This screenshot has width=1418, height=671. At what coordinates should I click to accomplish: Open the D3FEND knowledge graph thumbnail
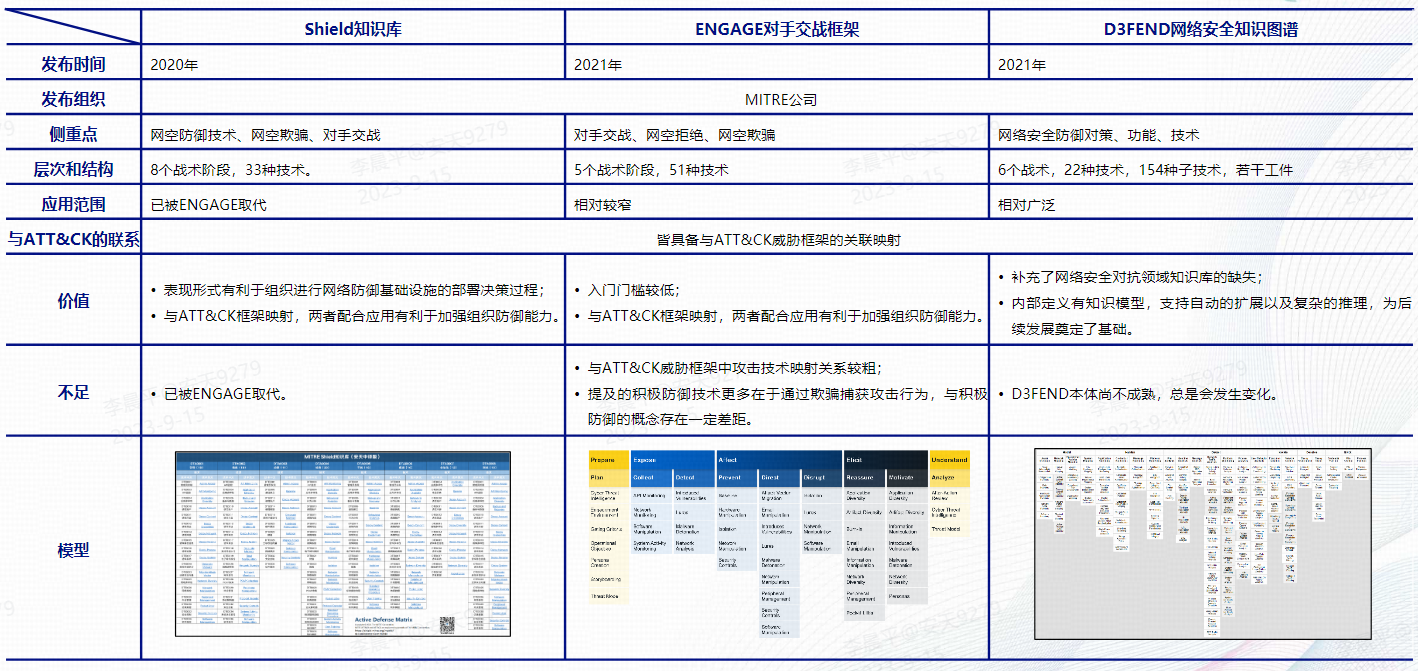[x=1201, y=544]
